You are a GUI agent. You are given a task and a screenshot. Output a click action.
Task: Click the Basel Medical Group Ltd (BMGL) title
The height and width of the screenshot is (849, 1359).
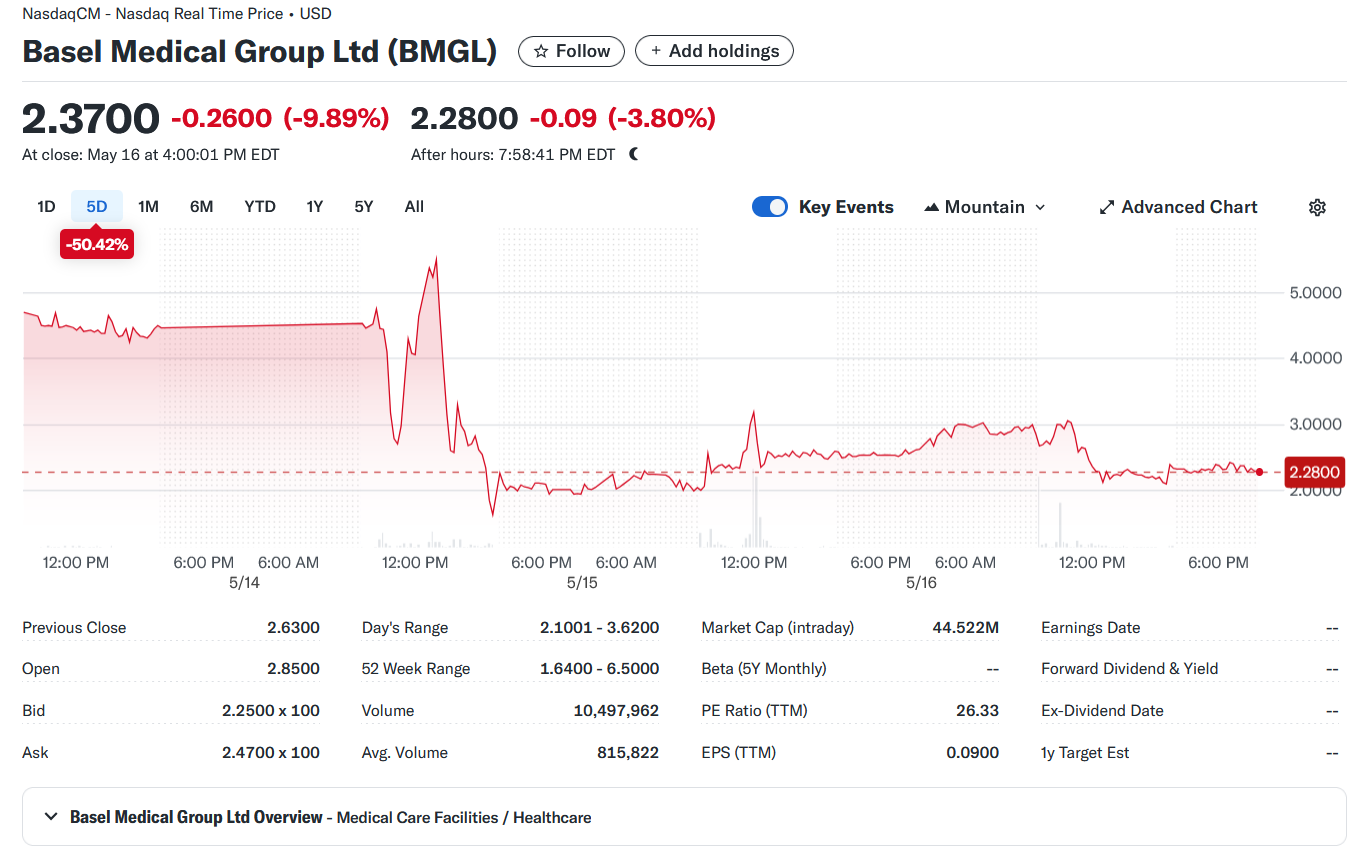(x=260, y=51)
